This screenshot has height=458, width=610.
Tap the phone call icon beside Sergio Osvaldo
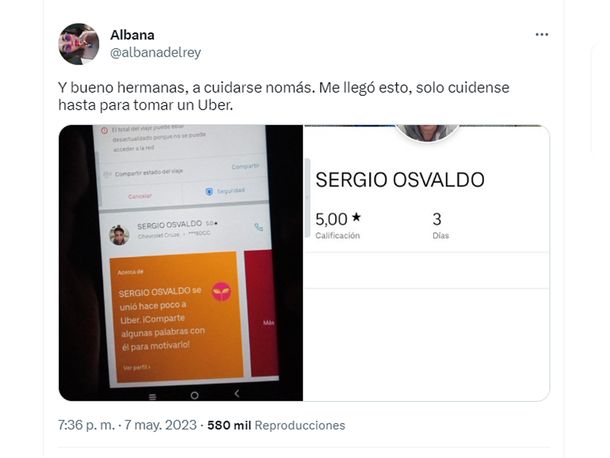[x=258, y=227]
